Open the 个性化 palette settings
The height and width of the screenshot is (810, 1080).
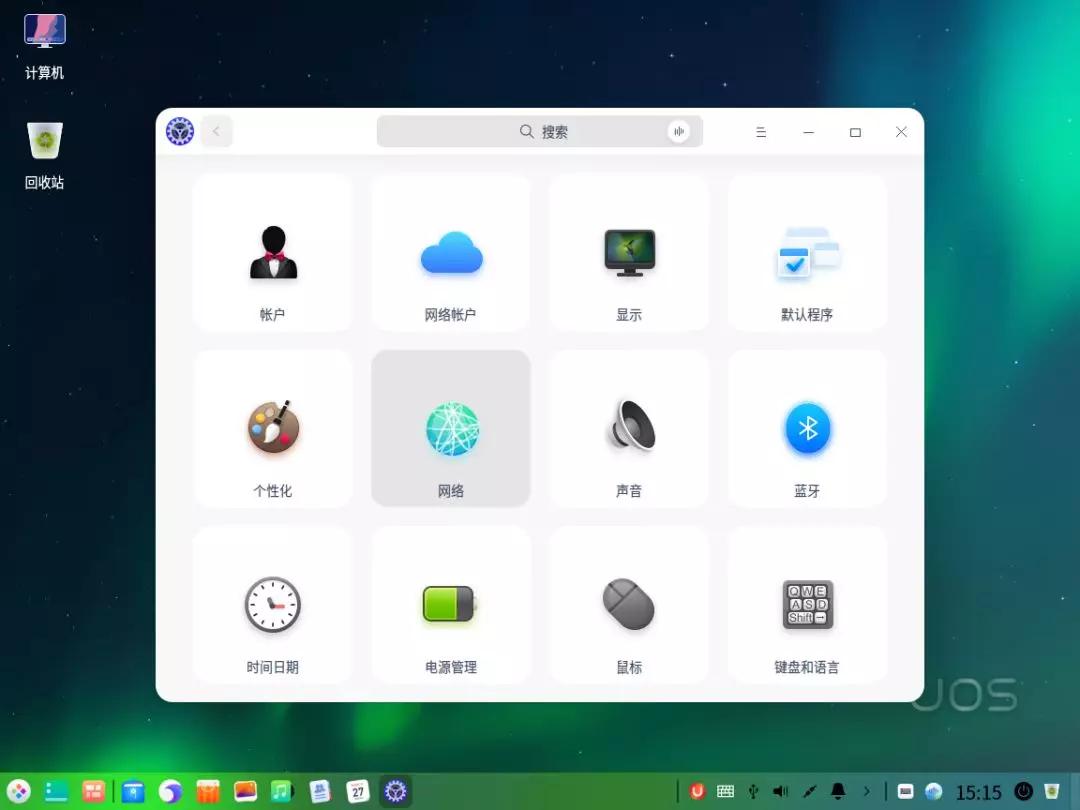273,429
